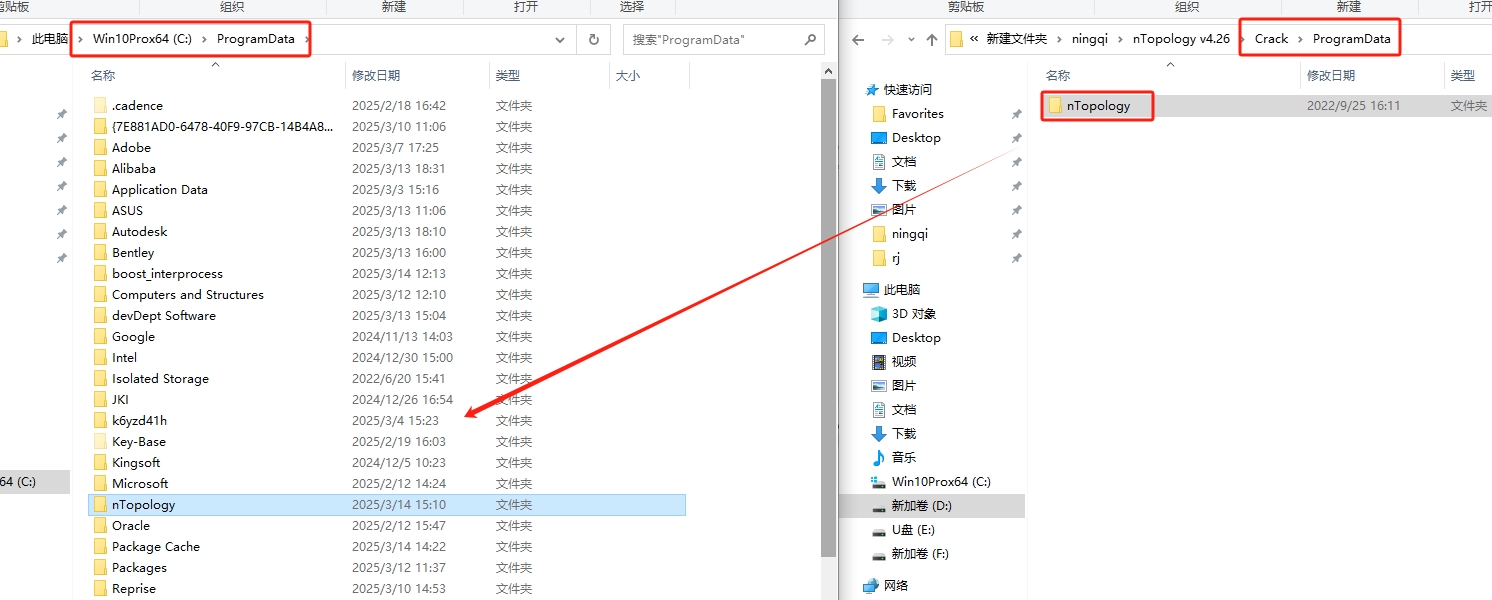The width and height of the screenshot is (1492, 600).
Task: Click the search magnifier icon
Action: (x=811, y=40)
